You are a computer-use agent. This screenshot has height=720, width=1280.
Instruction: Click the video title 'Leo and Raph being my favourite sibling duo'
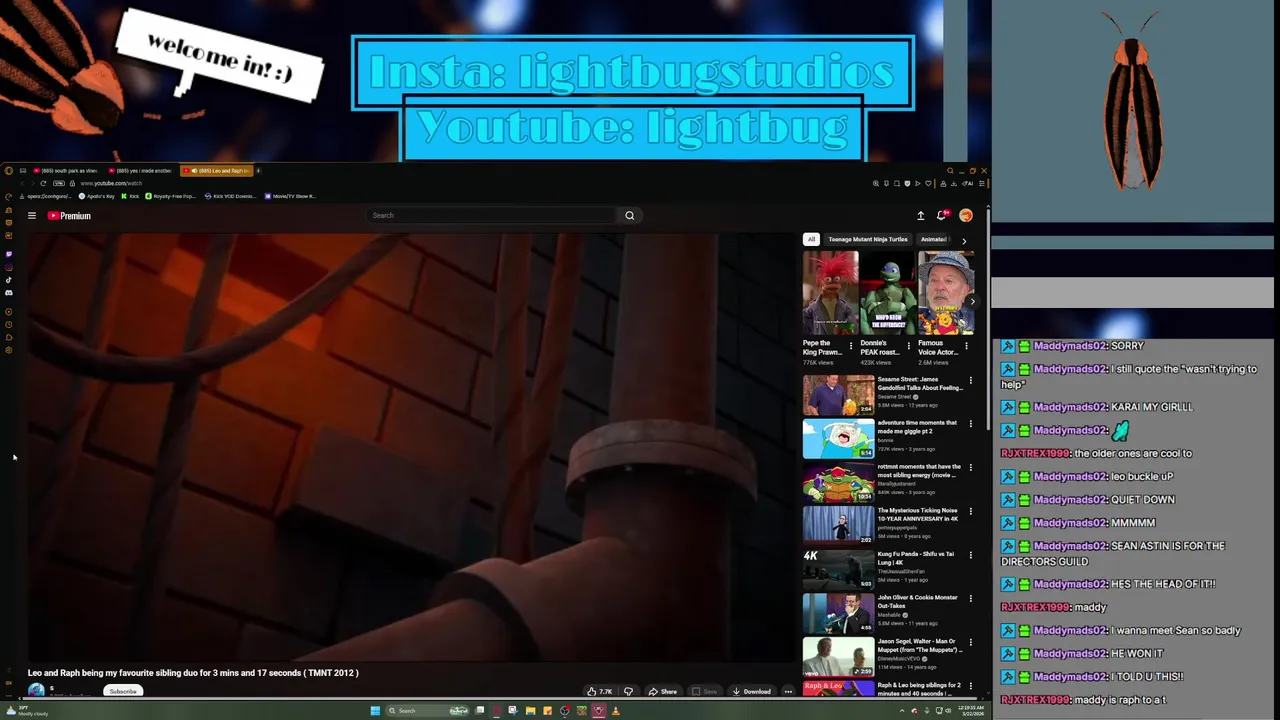[x=193, y=673]
